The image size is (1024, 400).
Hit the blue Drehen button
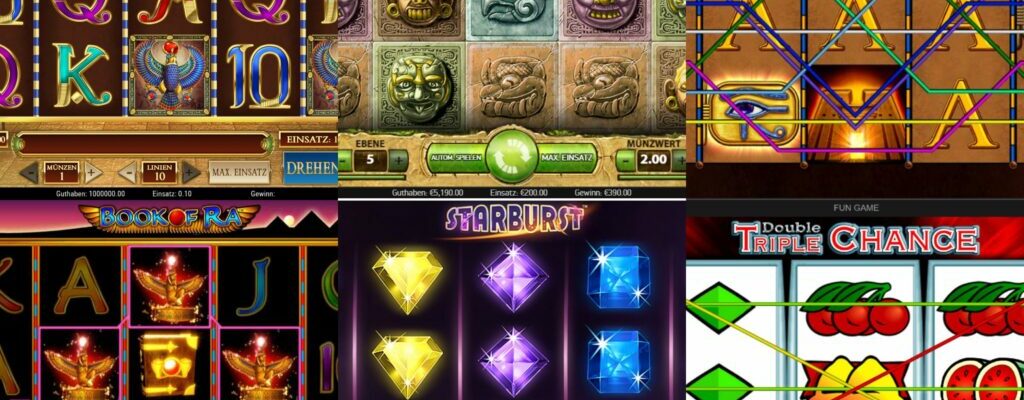click(311, 169)
